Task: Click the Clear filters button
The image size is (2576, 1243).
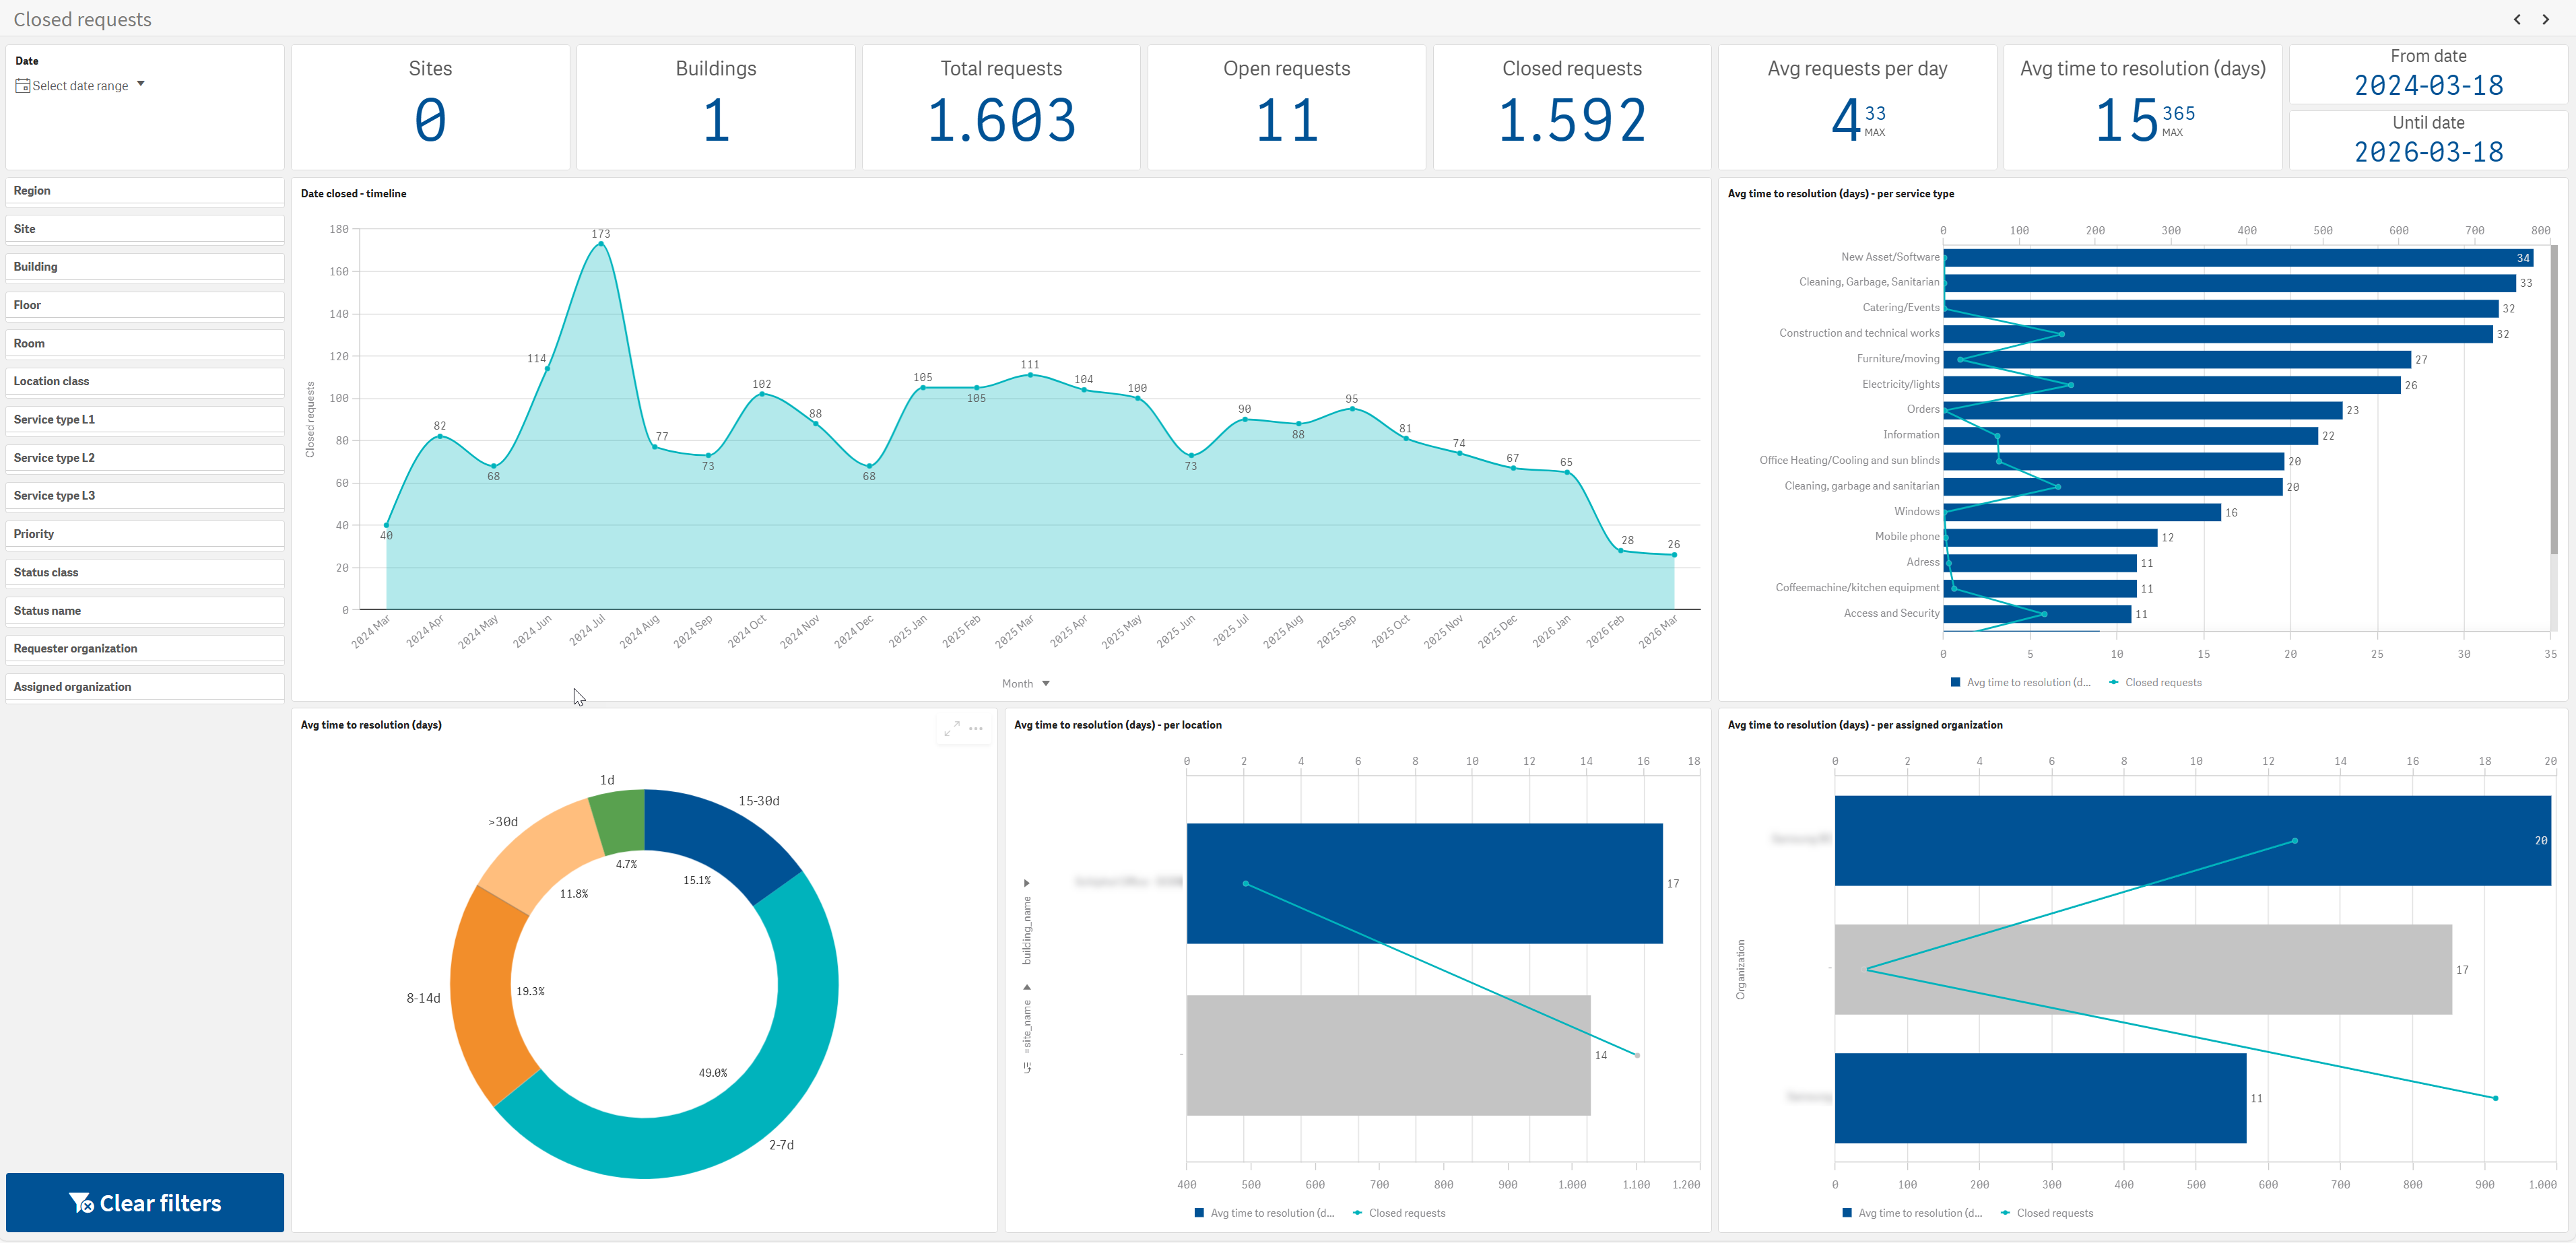Action: pos(145,1202)
